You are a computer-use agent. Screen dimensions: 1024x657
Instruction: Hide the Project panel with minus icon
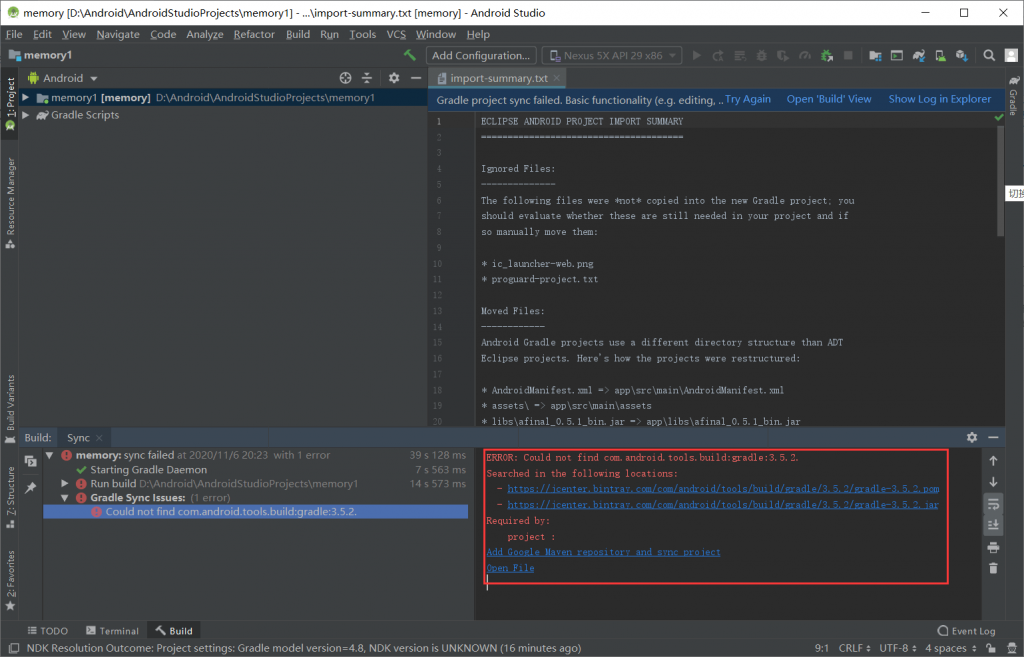coord(415,78)
